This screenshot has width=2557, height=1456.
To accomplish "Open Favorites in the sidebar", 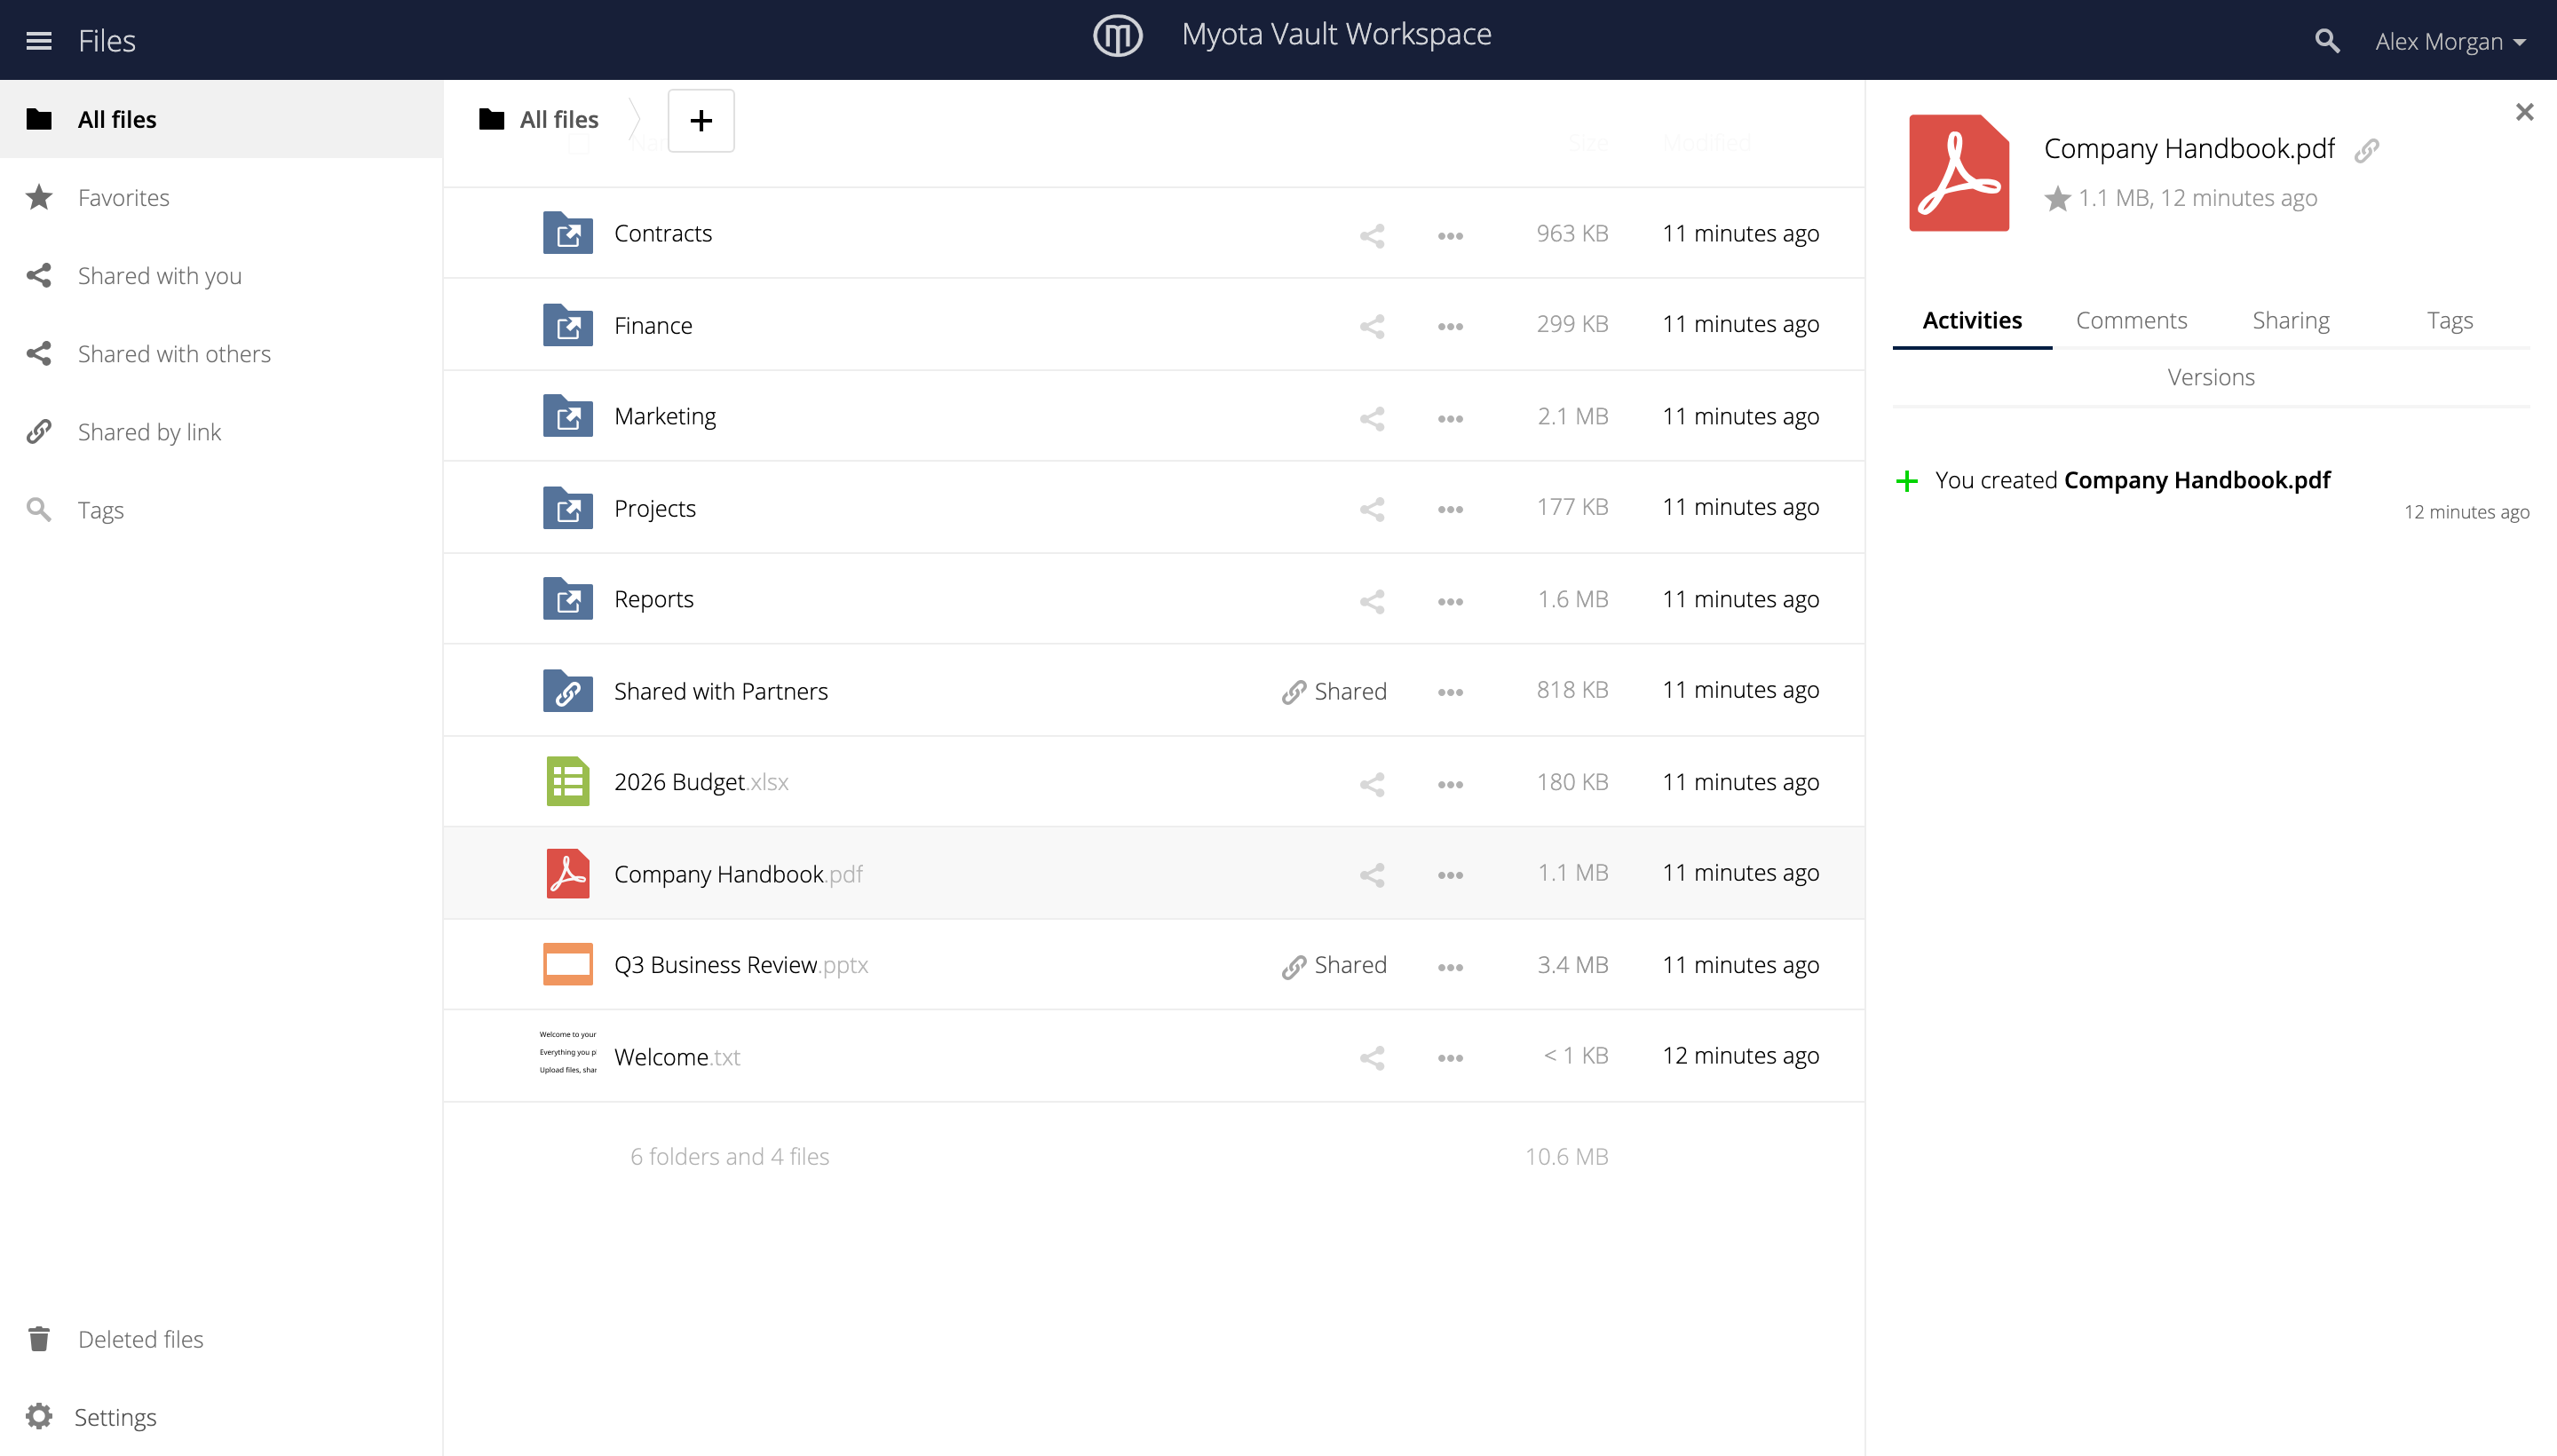I will (221, 197).
